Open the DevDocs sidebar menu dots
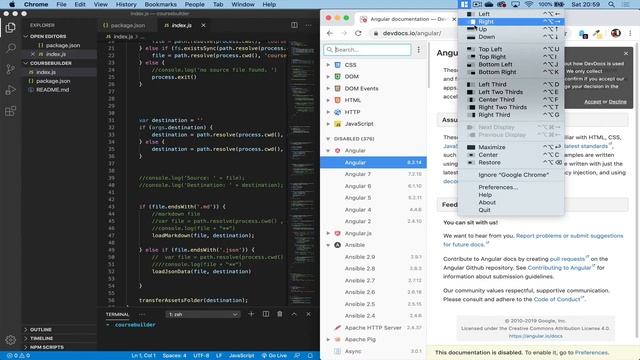Image resolution: width=640 pixels, height=360 pixels. pos(419,50)
